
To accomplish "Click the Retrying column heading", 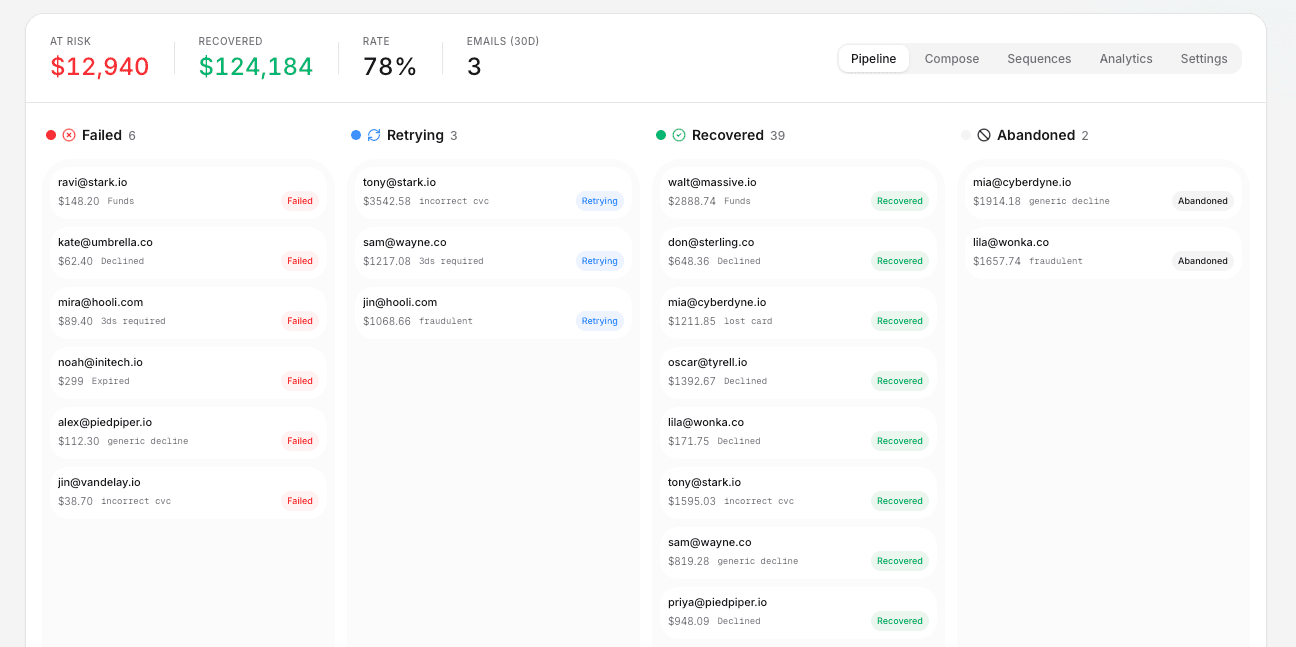I will pyautogui.click(x=415, y=135).
